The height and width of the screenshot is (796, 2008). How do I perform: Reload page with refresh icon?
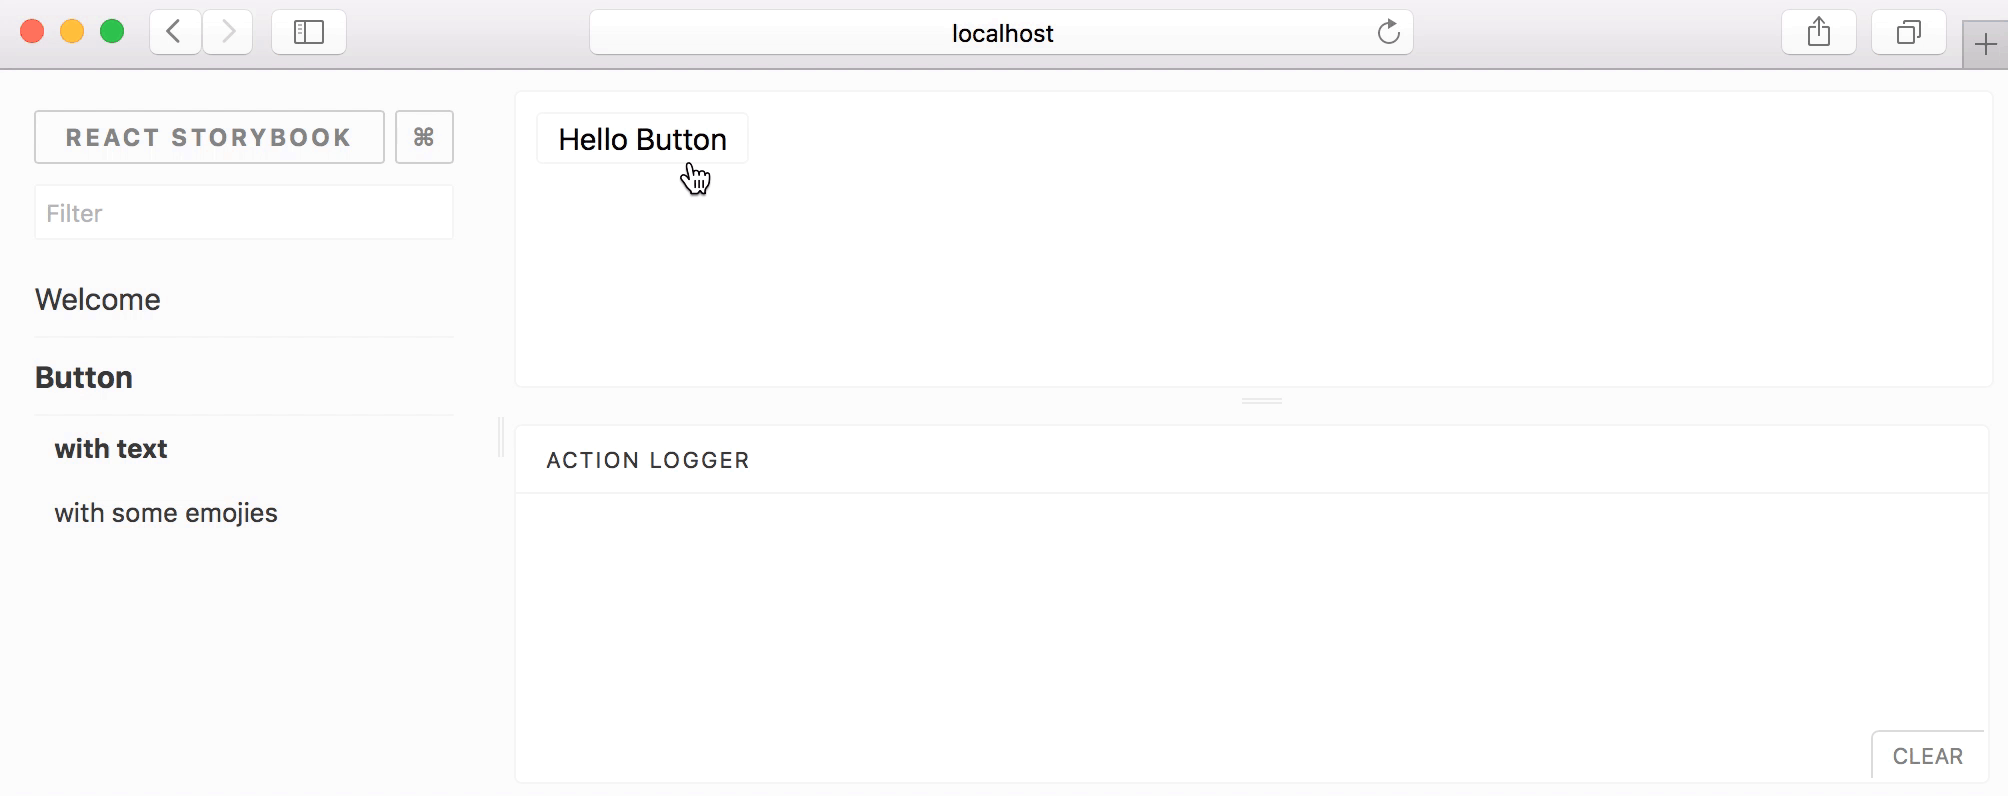1388,32
